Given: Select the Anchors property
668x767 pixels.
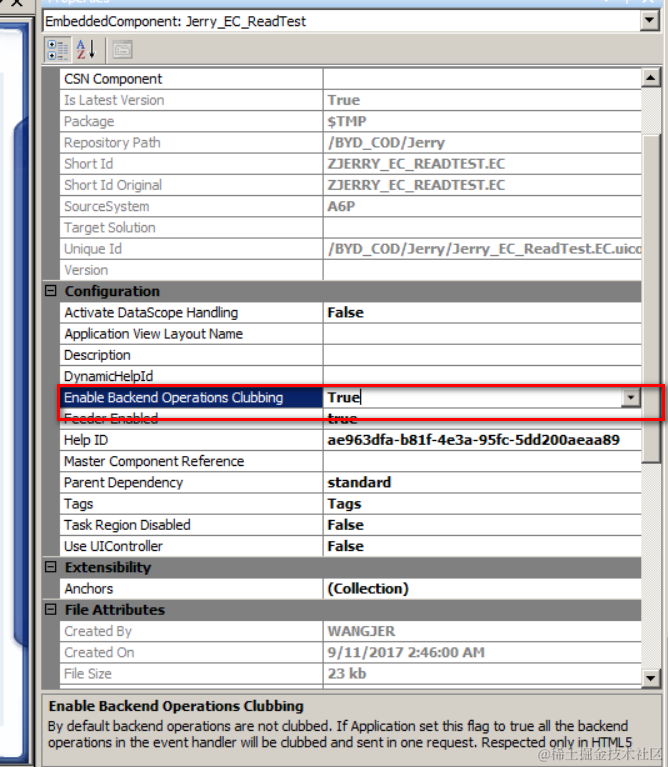Looking at the screenshot, I should click(191, 589).
